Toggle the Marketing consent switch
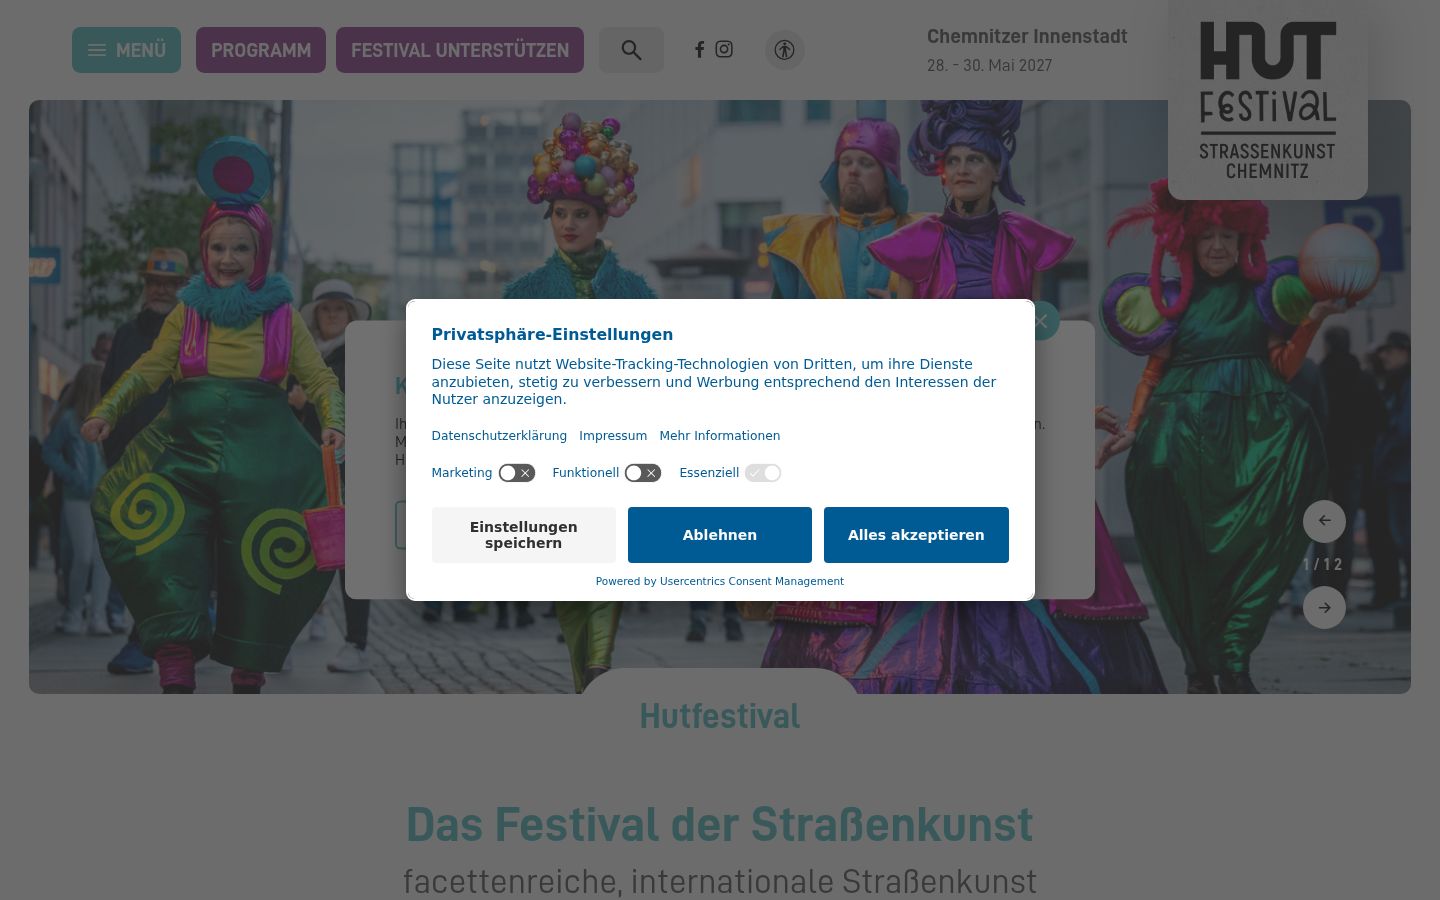This screenshot has height=900, width=1440. [517, 473]
